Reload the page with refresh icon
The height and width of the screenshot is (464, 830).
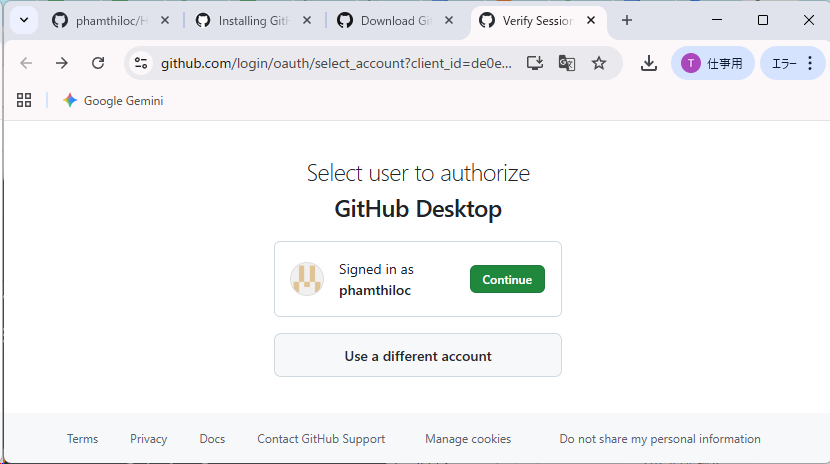pyautogui.click(x=98, y=63)
